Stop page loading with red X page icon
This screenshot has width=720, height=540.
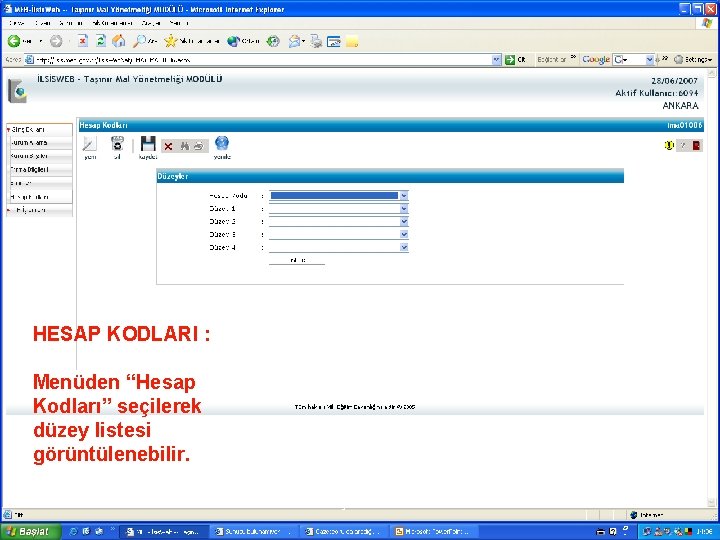coord(83,41)
